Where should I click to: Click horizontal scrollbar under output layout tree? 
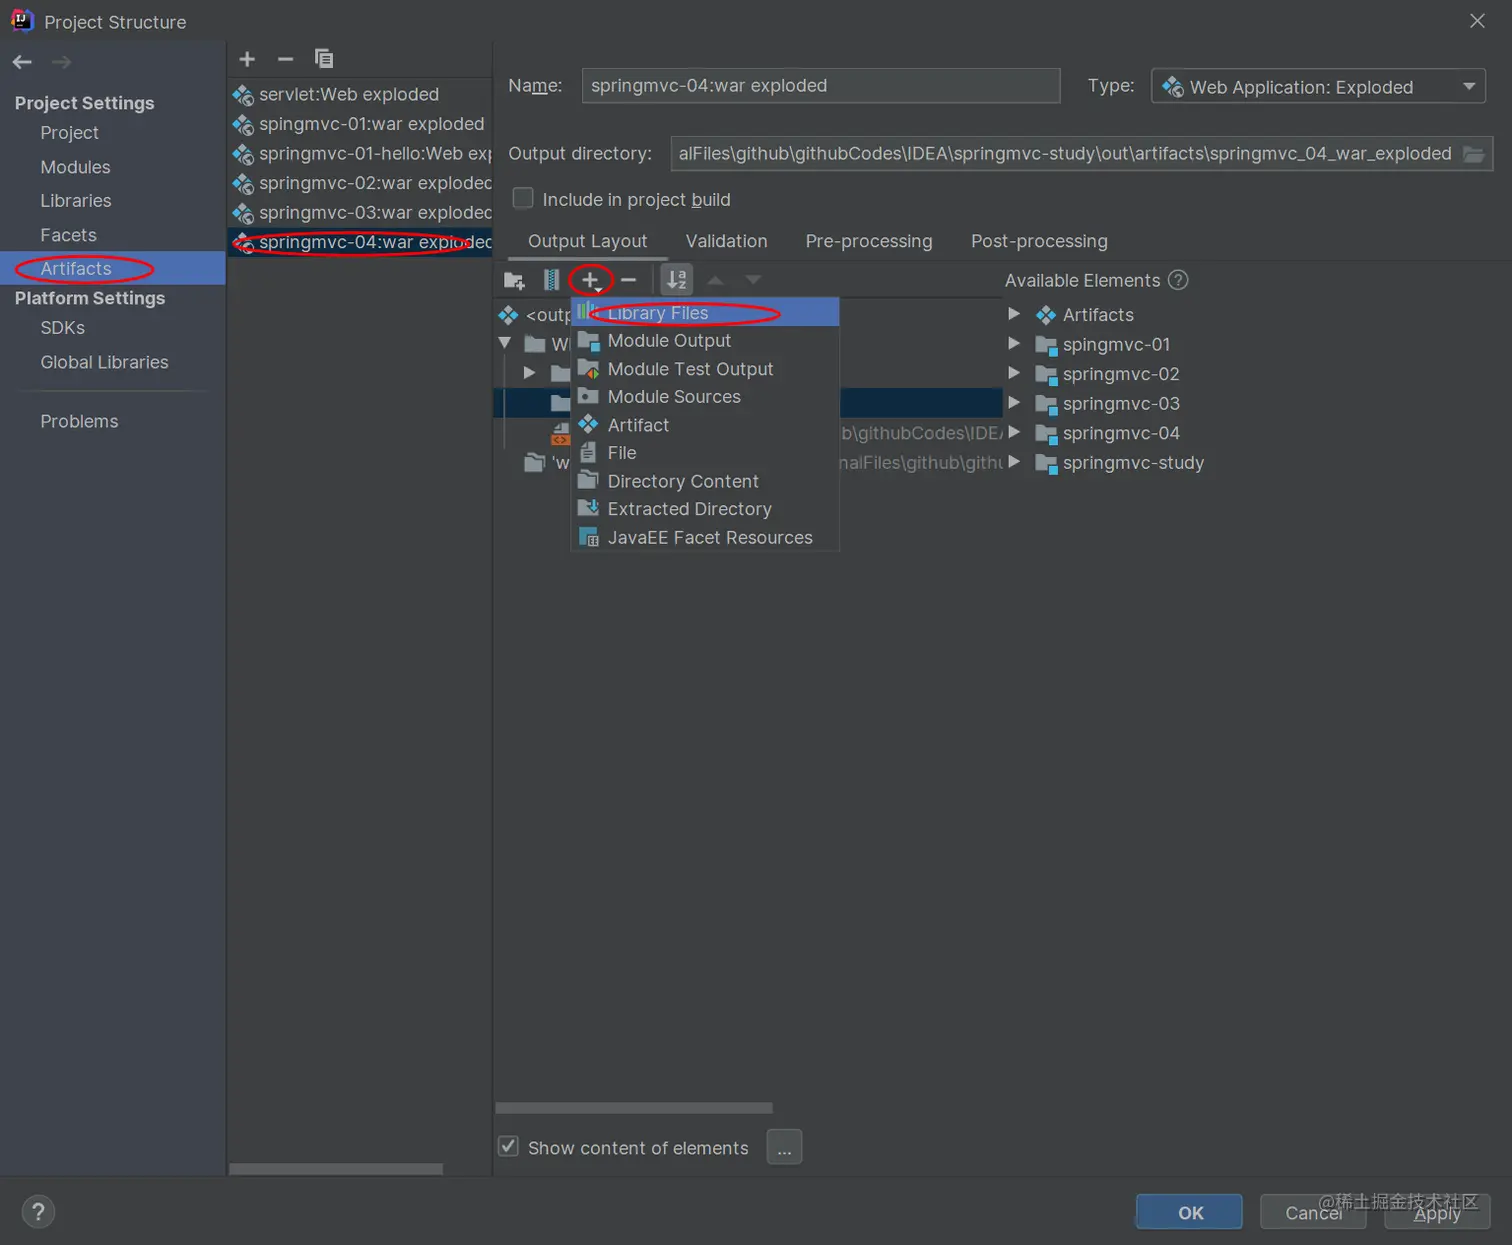pos(634,1108)
